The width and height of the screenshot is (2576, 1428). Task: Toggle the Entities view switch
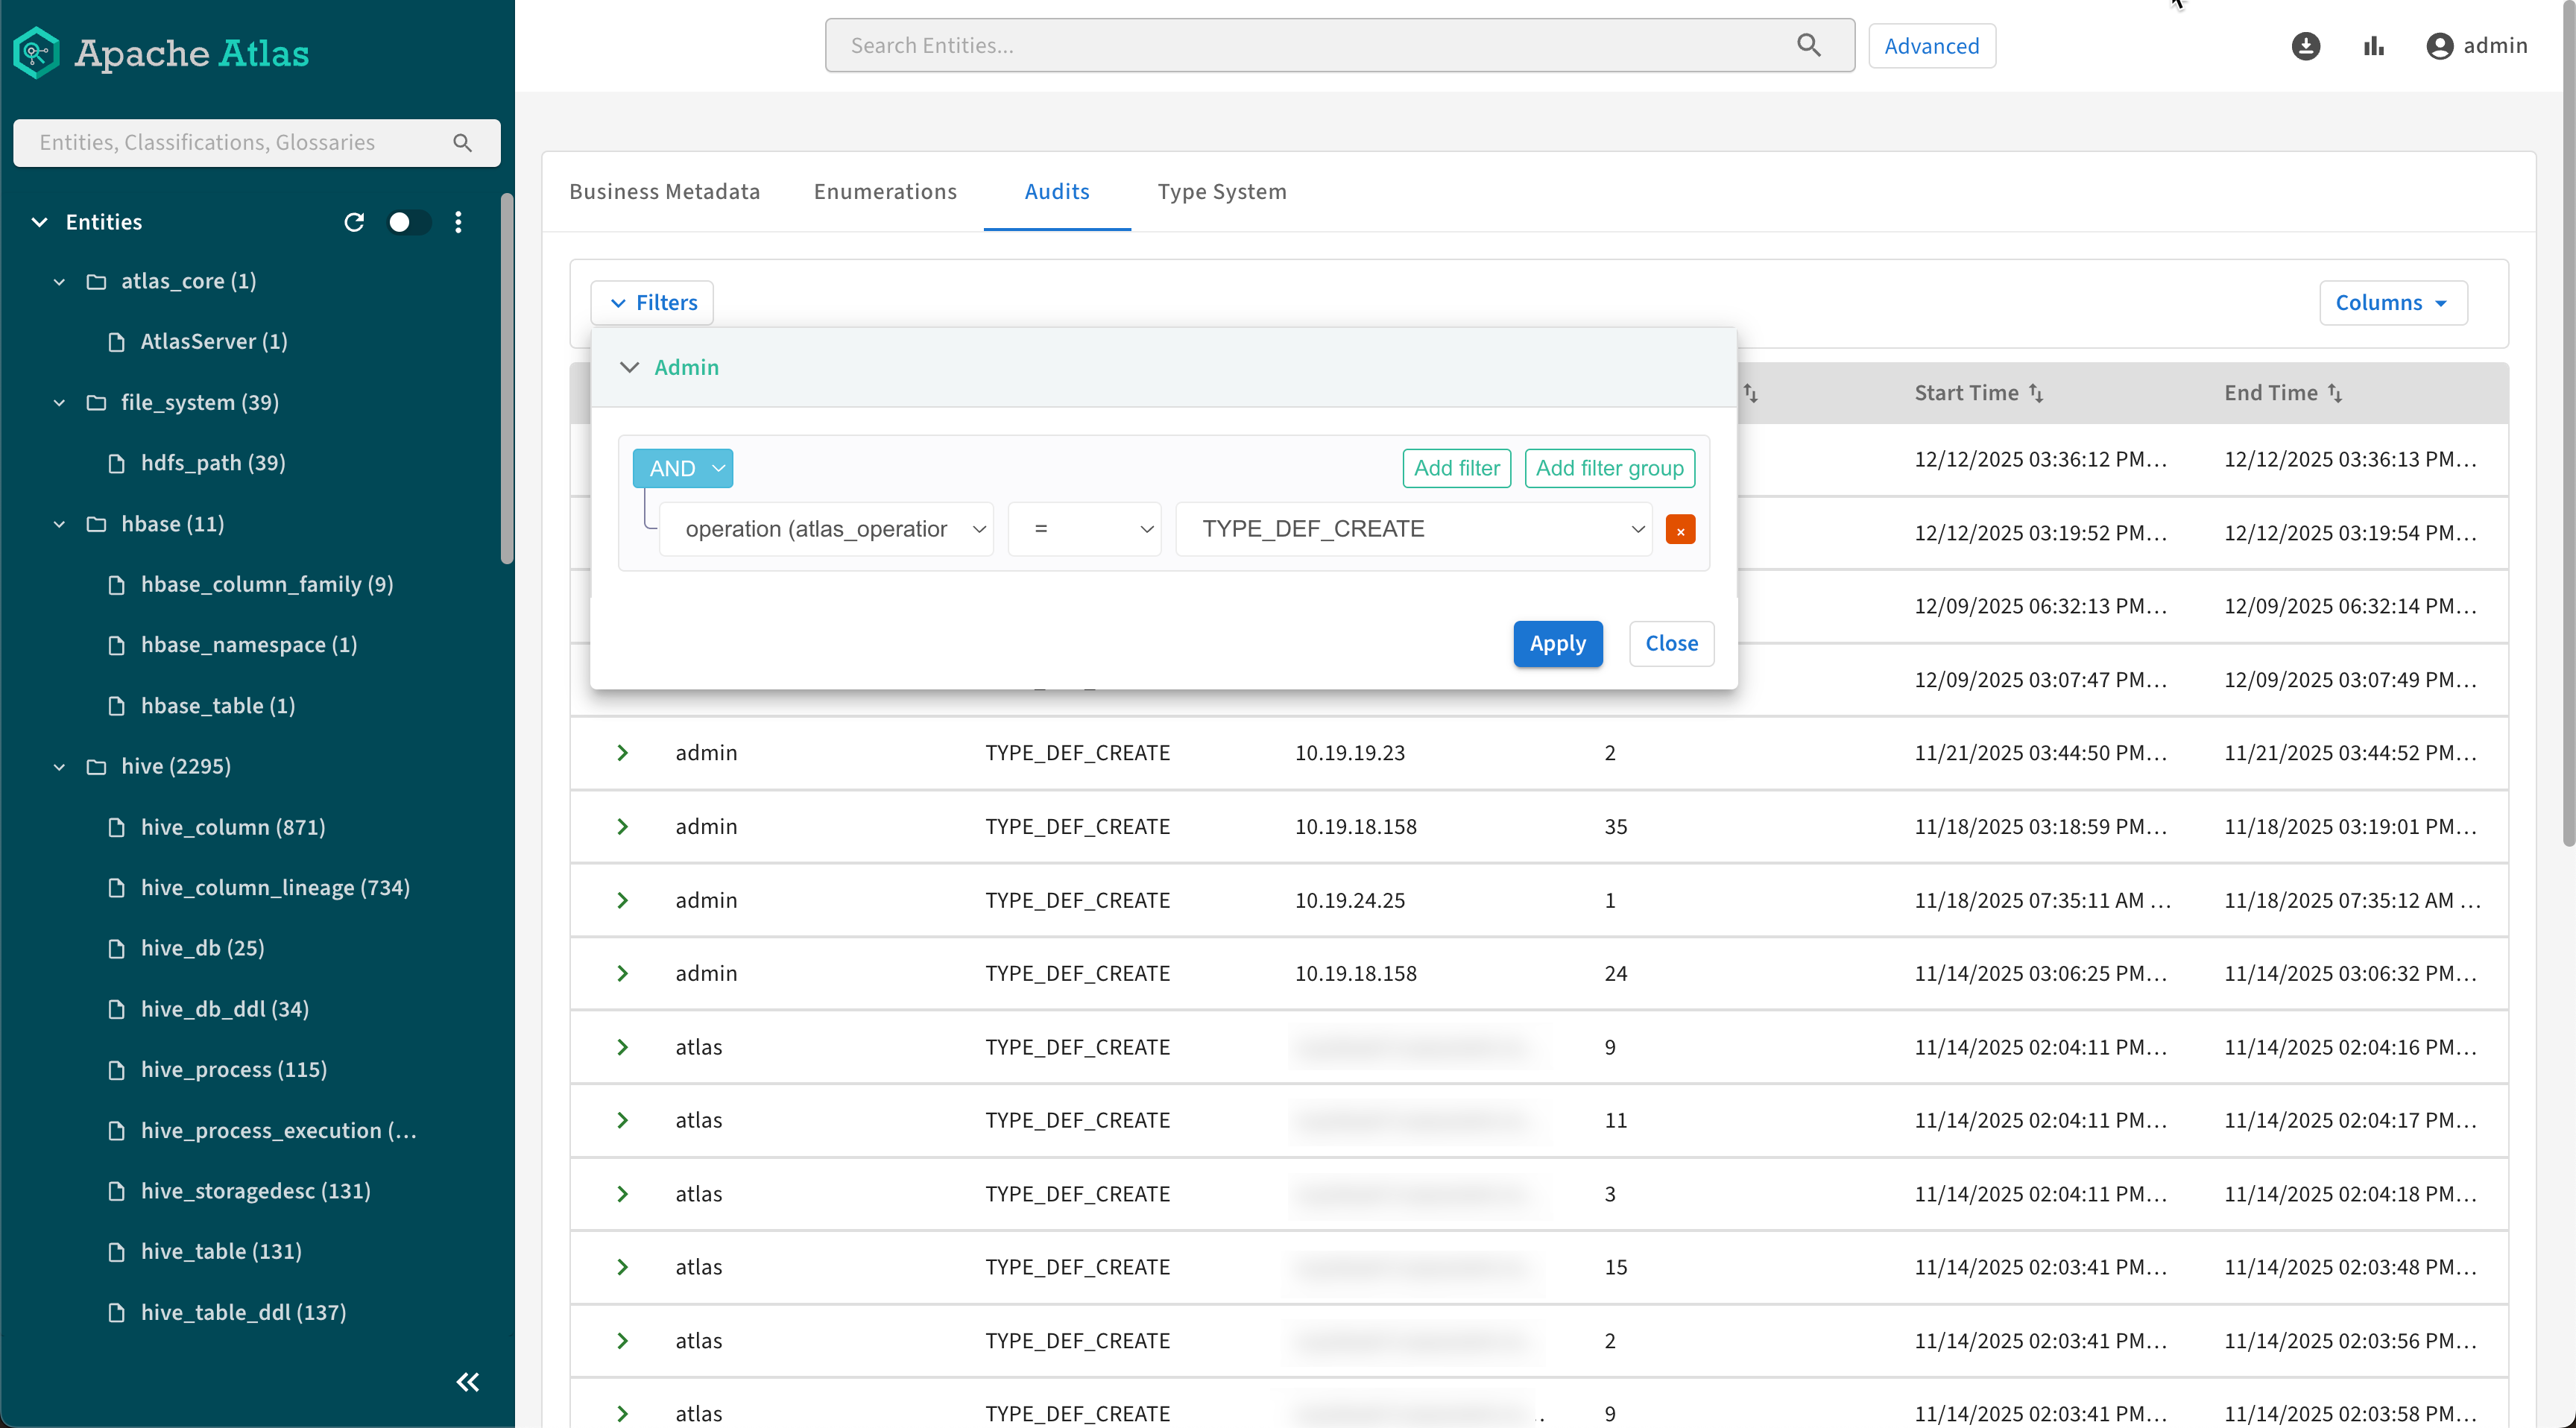[408, 222]
